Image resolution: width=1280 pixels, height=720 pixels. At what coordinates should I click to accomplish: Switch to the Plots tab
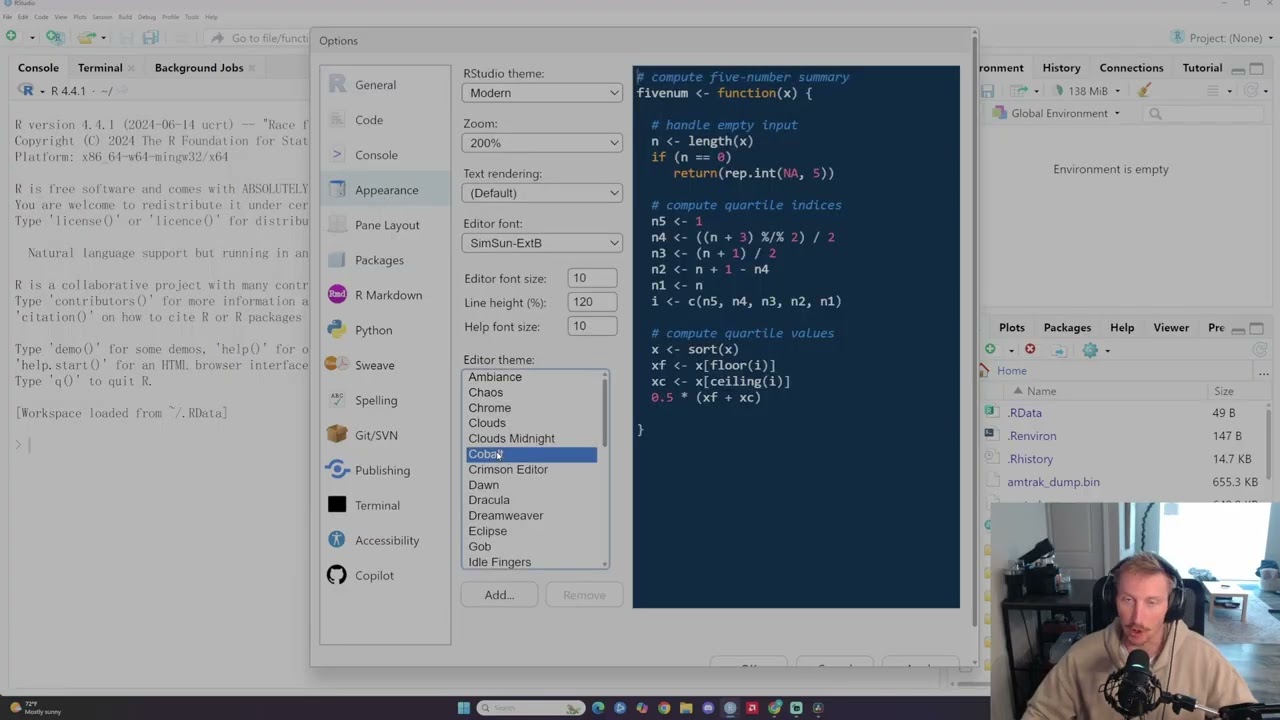[x=1012, y=328]
